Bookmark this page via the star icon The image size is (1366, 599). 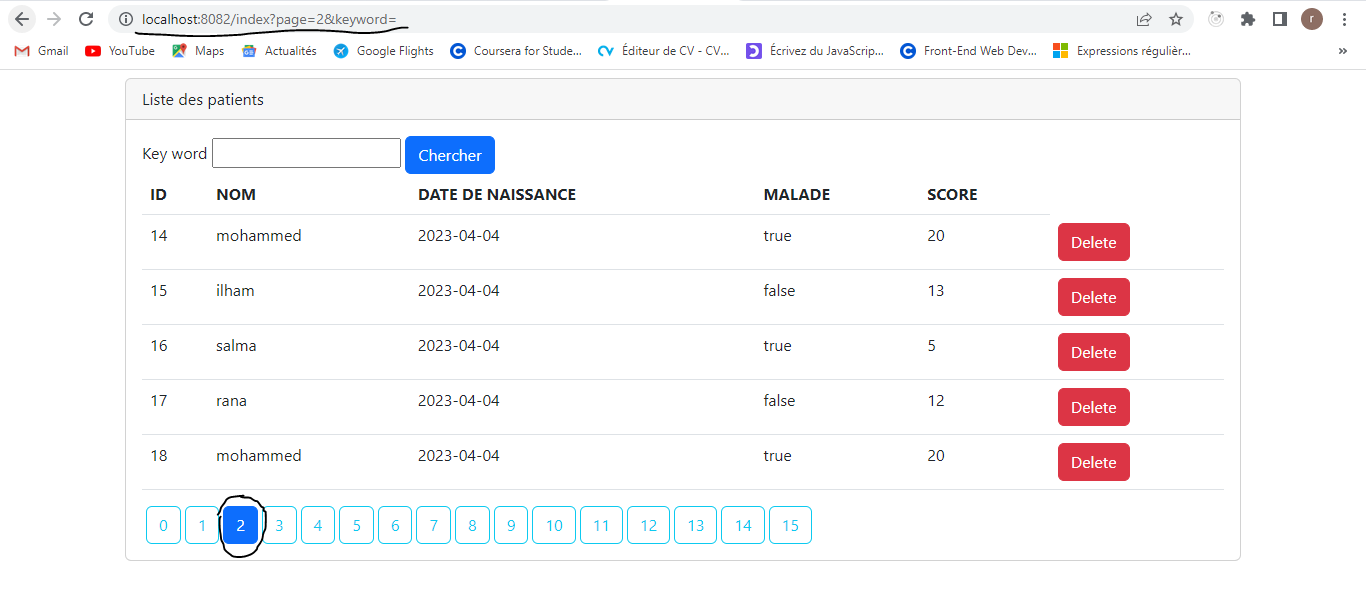click(1176, 18)
